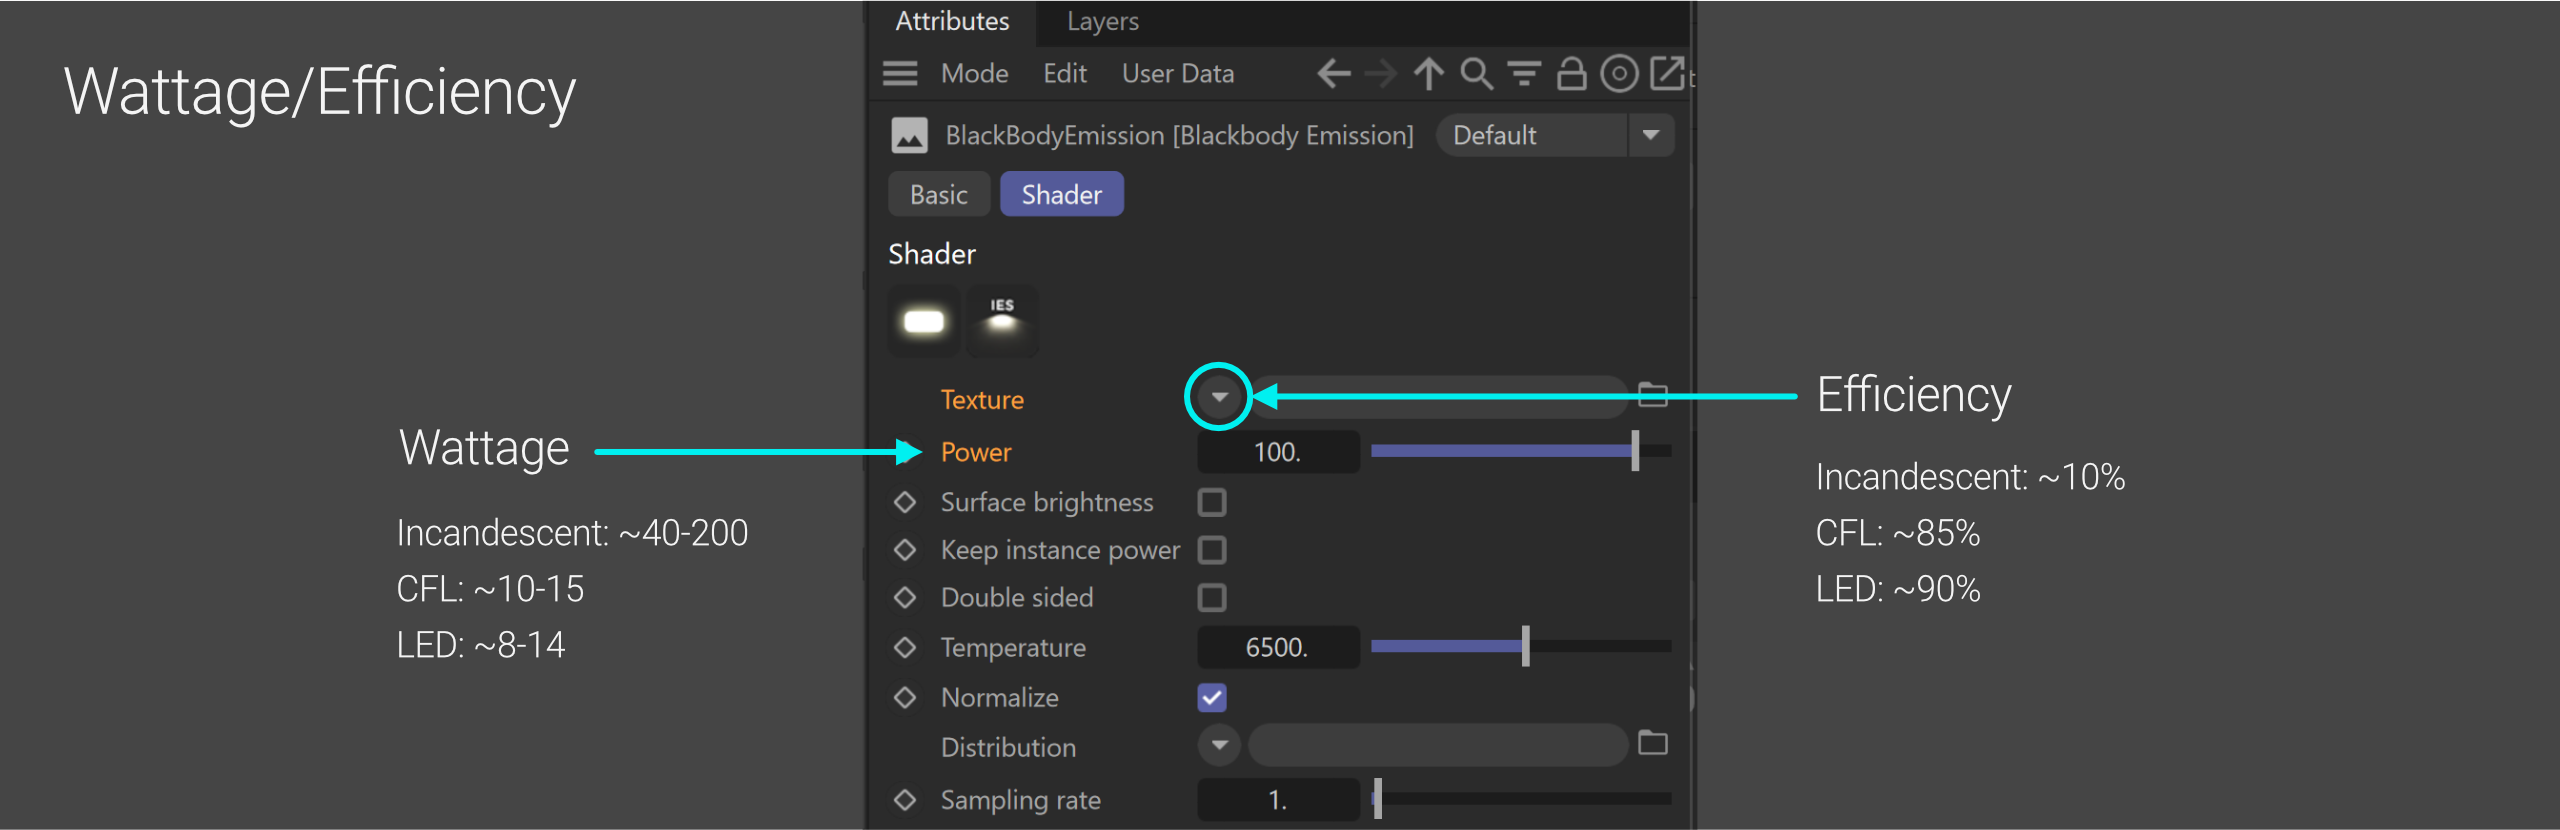Image resolution: width=2560 pixels, height=830 pixels.
Task: Switch to the Layers tab
Action: pyautogui.click(x=1102, y=21)
